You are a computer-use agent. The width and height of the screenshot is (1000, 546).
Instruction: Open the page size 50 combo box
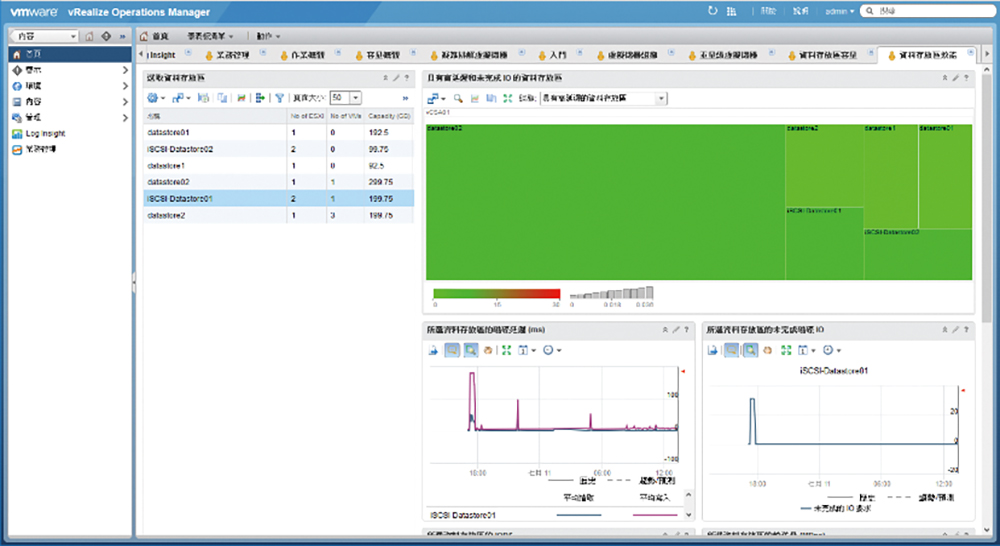tap(346, 98)
